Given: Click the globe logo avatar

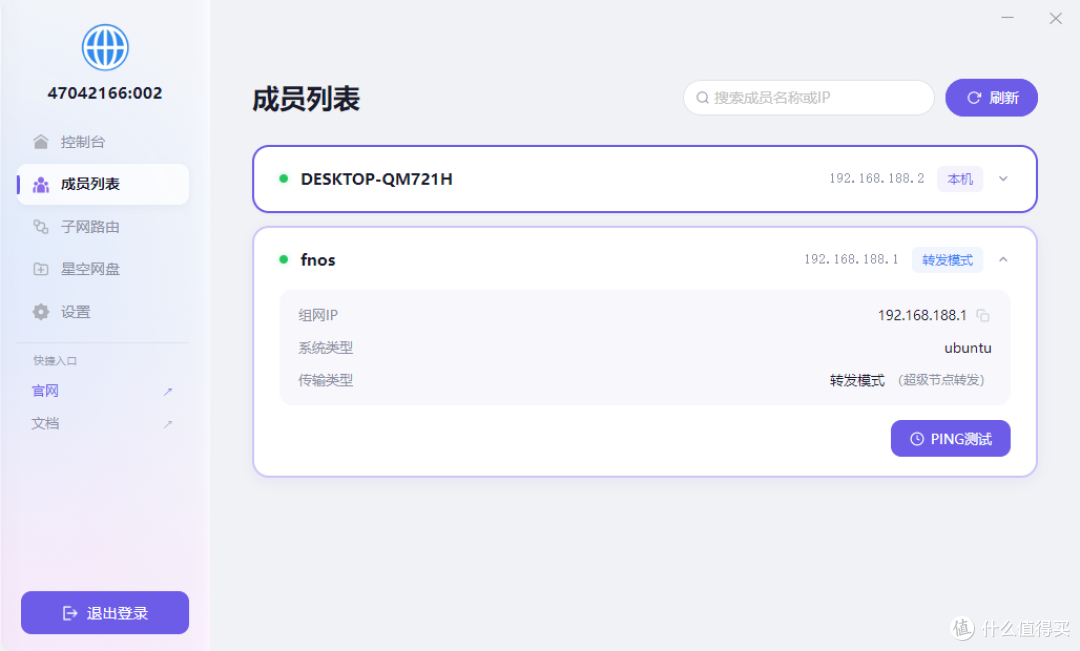Looking at the screenshot, I should (105, 48).
